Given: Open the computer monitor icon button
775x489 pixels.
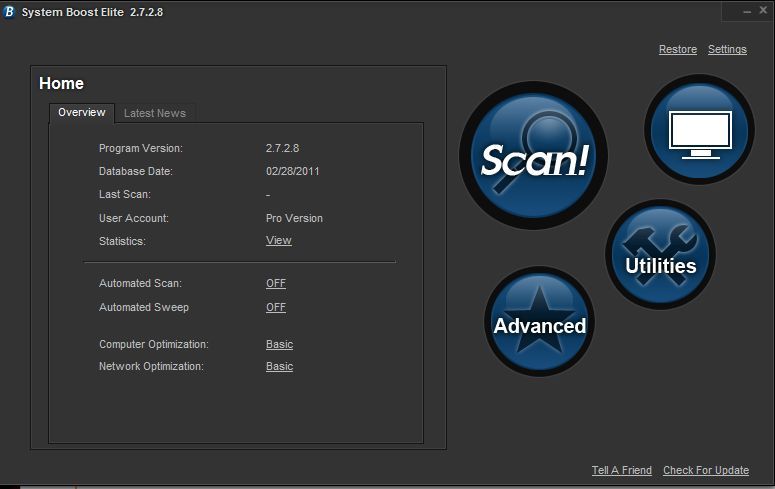Looking at the screenshot, I should [x=699, y=129].
